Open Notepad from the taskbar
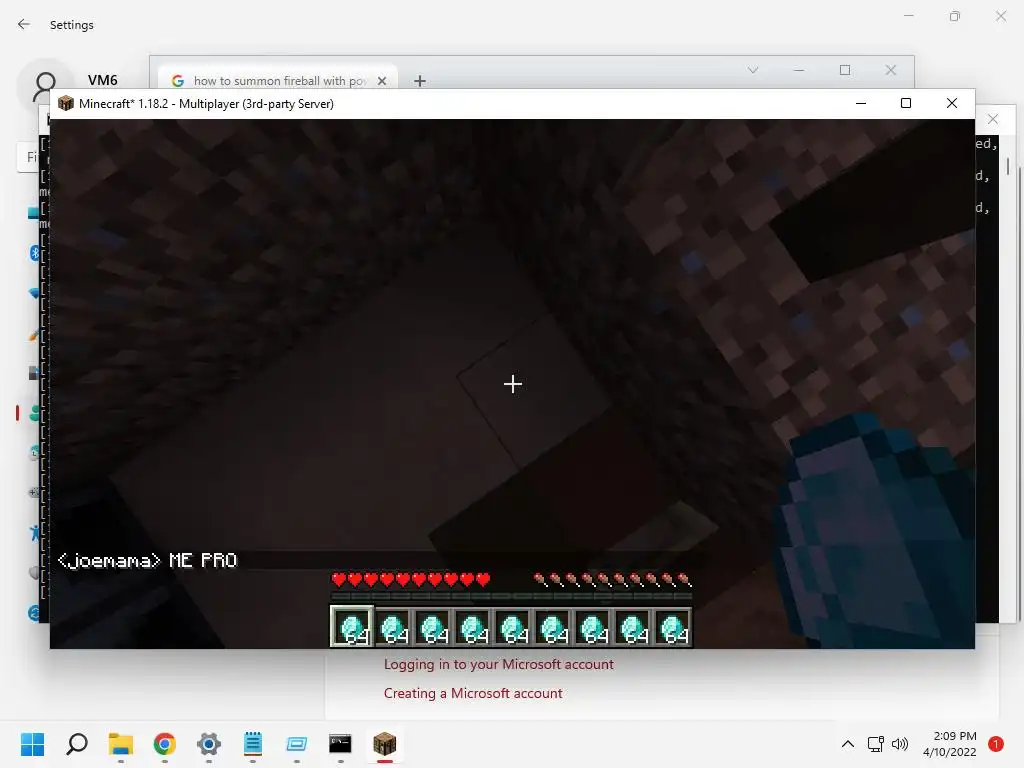The width and height of the screenshot is (1024, 768). pyautogui.click(x=253, y=744)
